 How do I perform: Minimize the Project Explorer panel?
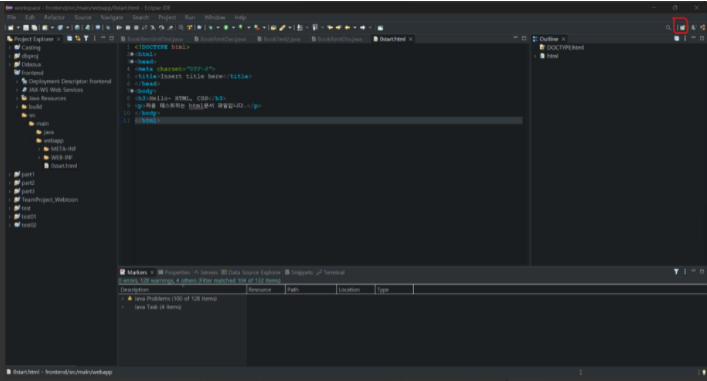[x=103, y=38]
